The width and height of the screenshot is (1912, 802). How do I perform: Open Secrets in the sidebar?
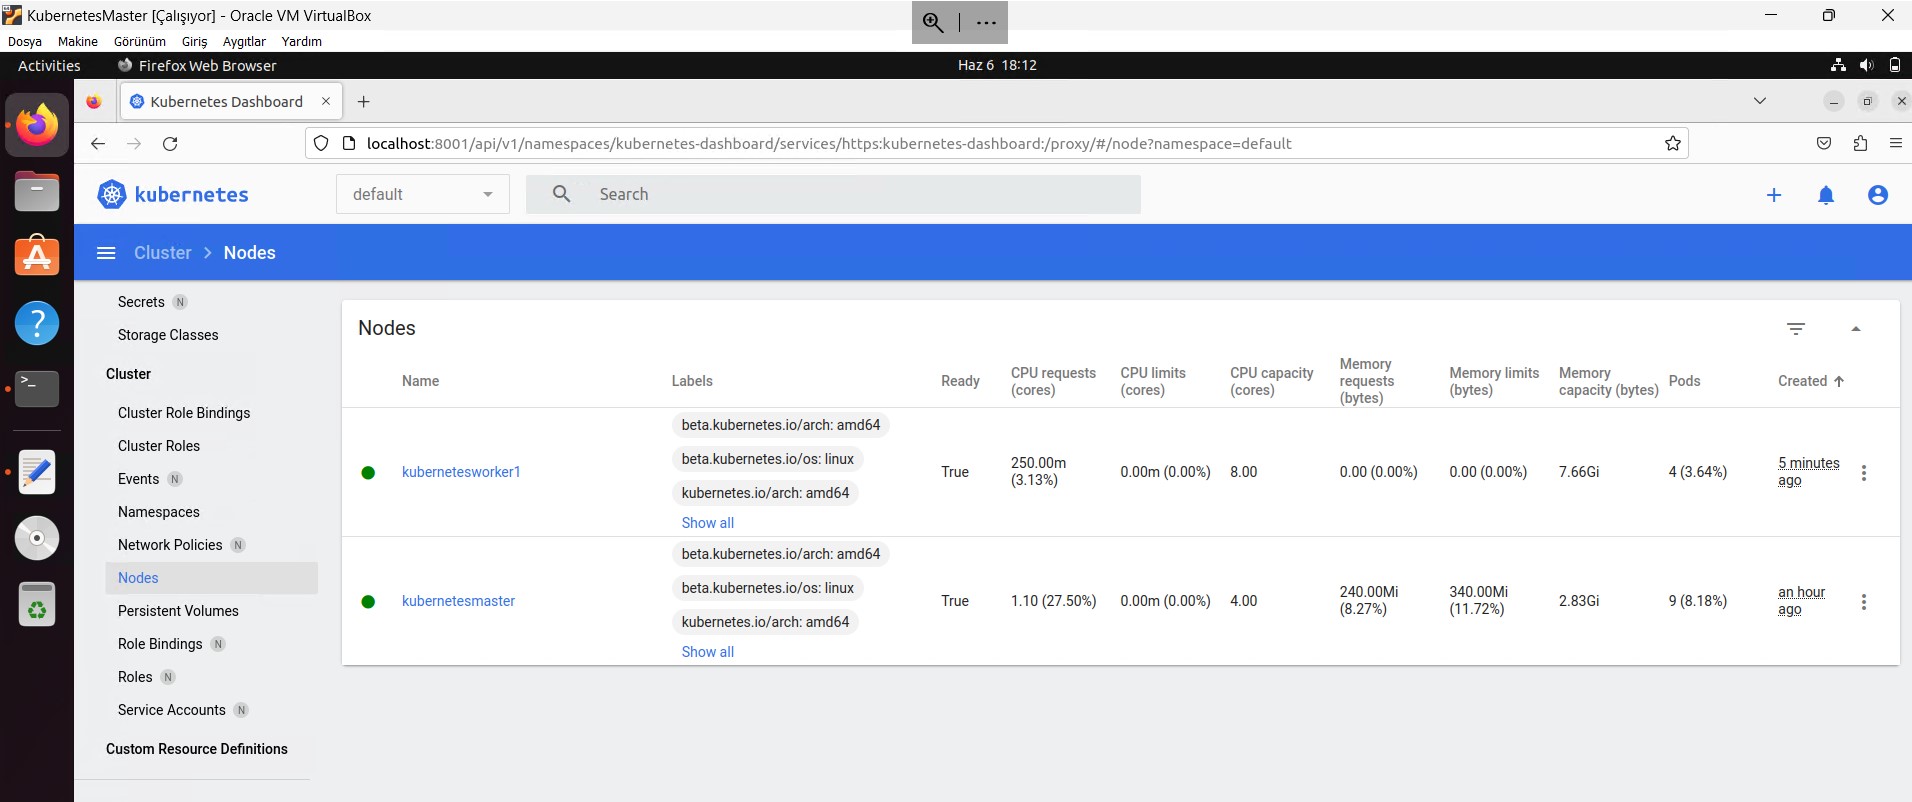141,302
